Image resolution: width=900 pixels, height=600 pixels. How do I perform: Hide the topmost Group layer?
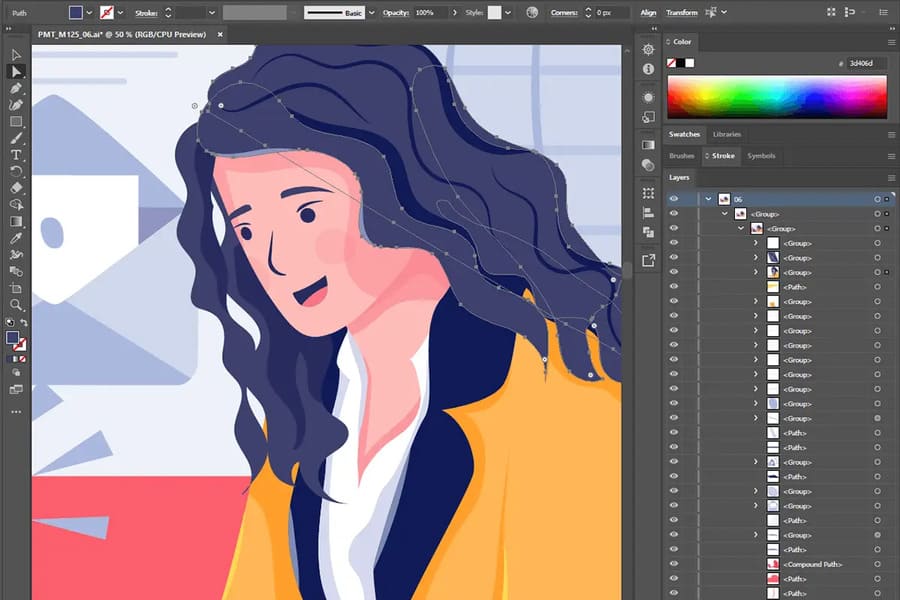coord(674,213)
